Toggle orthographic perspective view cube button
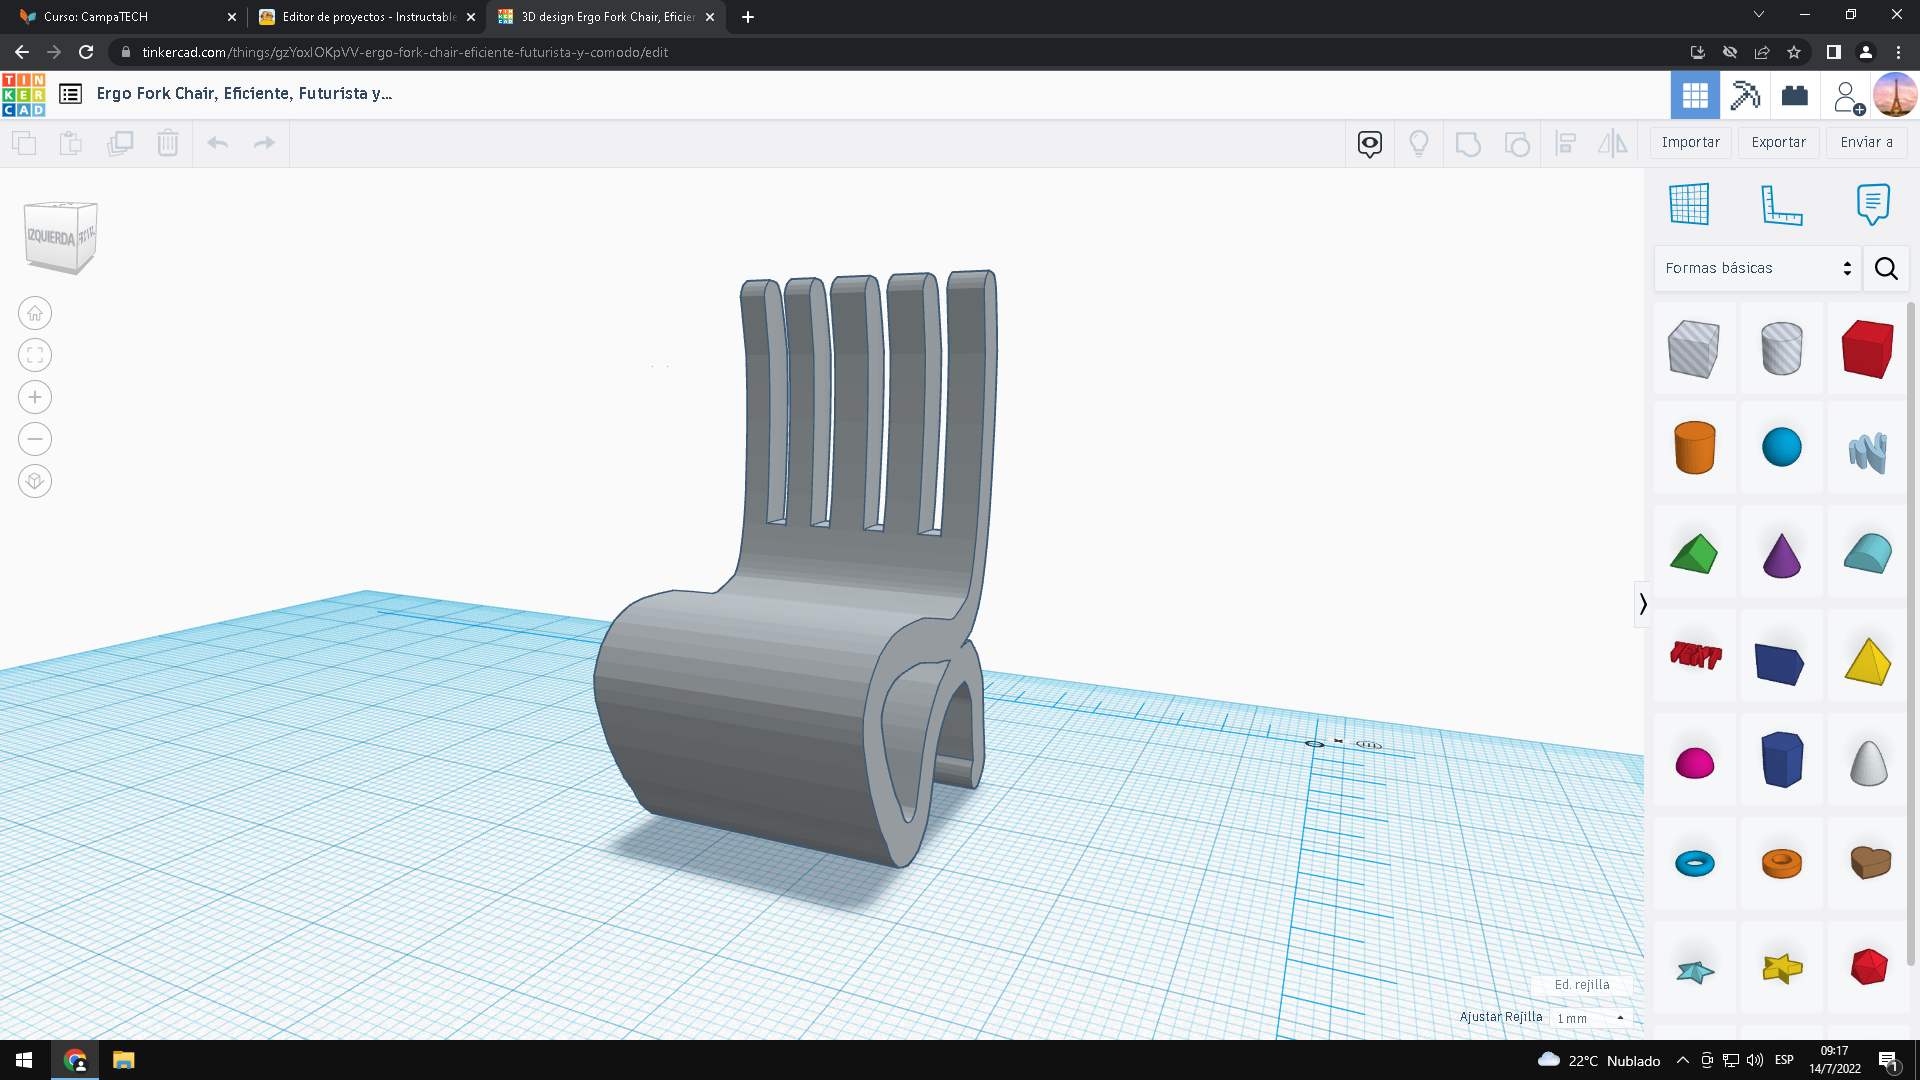 [x=35, y=481]
